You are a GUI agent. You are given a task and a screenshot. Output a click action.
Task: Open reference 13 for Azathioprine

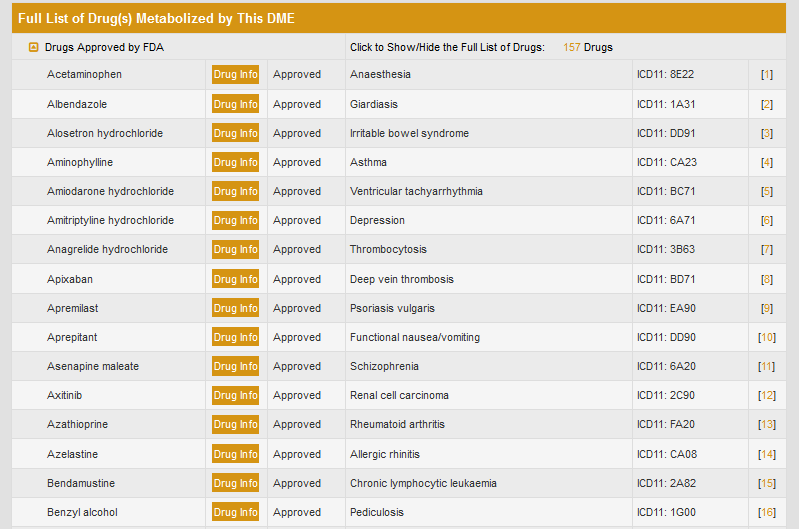point(767,424)
